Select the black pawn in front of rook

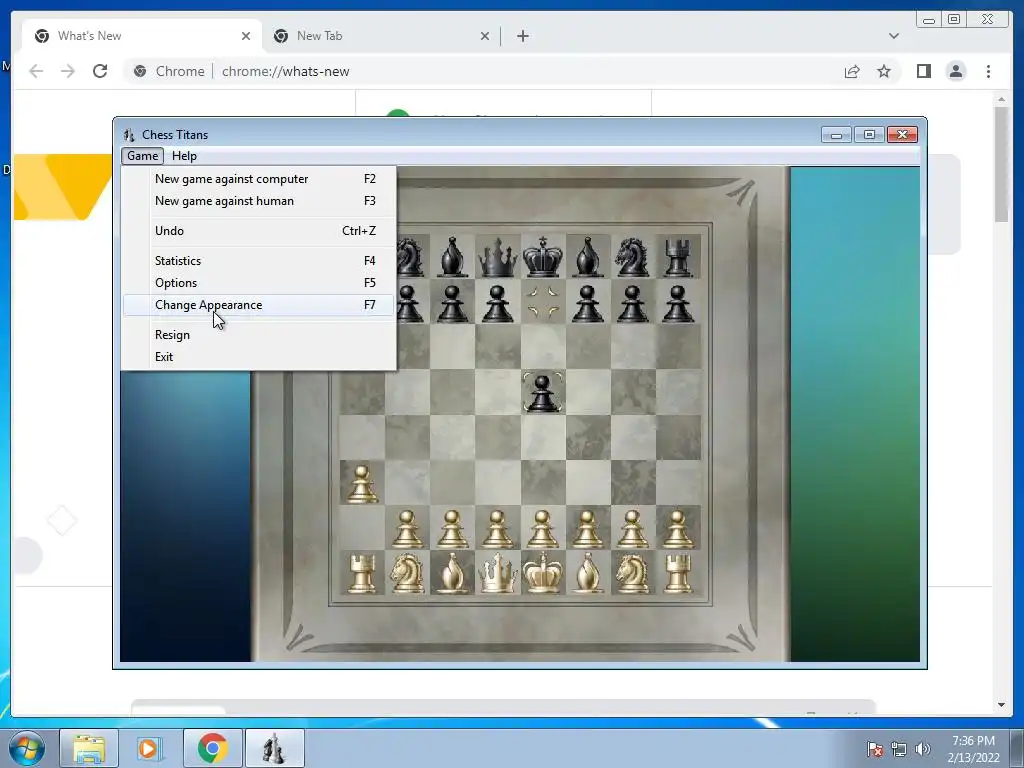click(x=678, y=304)
